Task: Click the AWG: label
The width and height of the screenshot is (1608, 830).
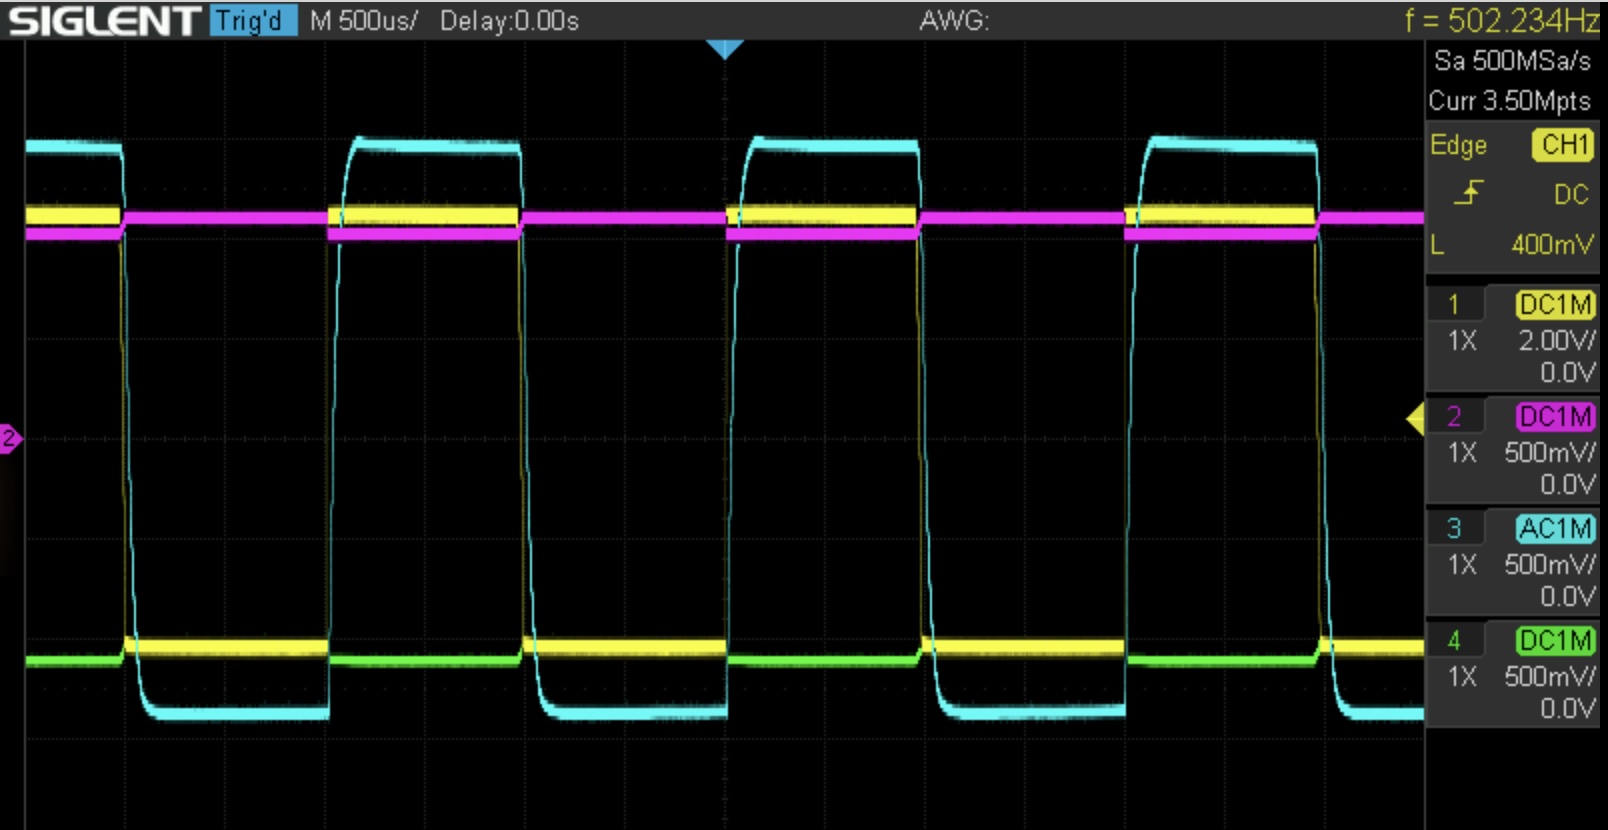Action: 954,20
